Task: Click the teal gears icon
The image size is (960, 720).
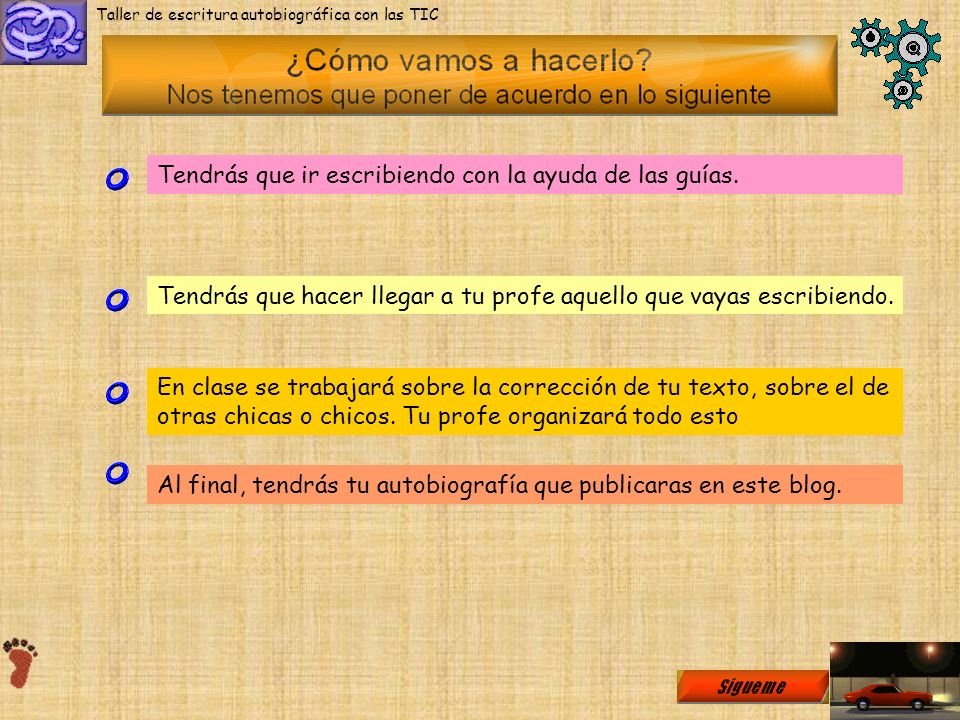Action: (896, 63)
